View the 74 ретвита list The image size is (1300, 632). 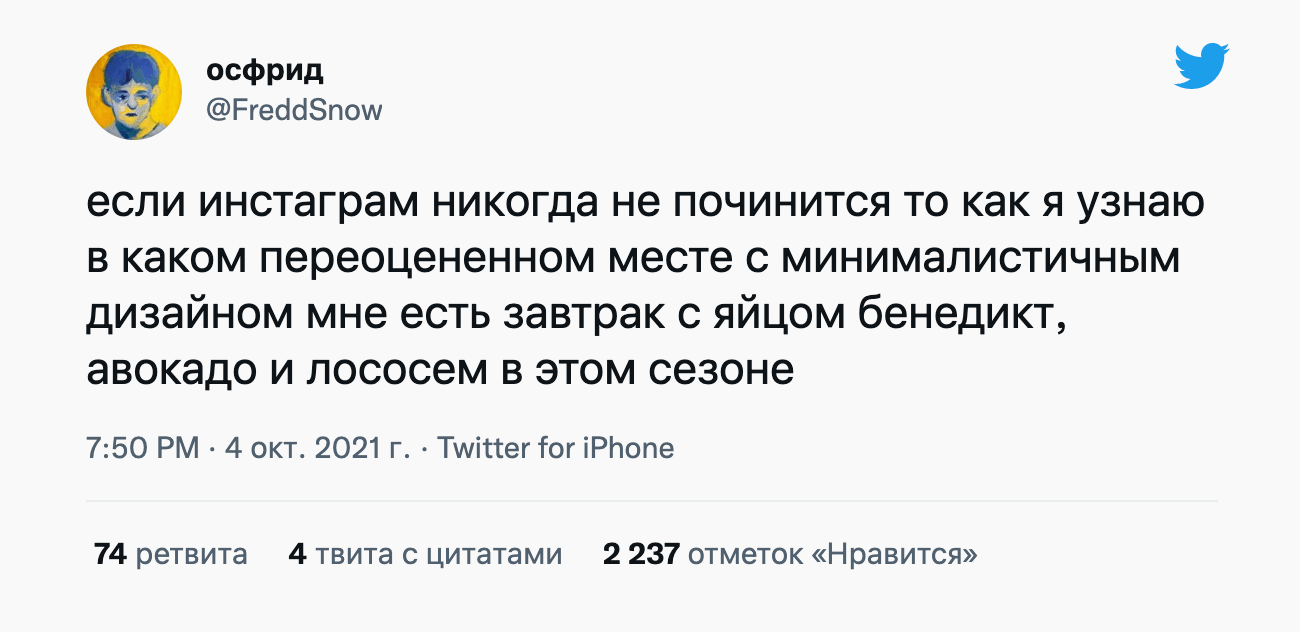(170, 553)
